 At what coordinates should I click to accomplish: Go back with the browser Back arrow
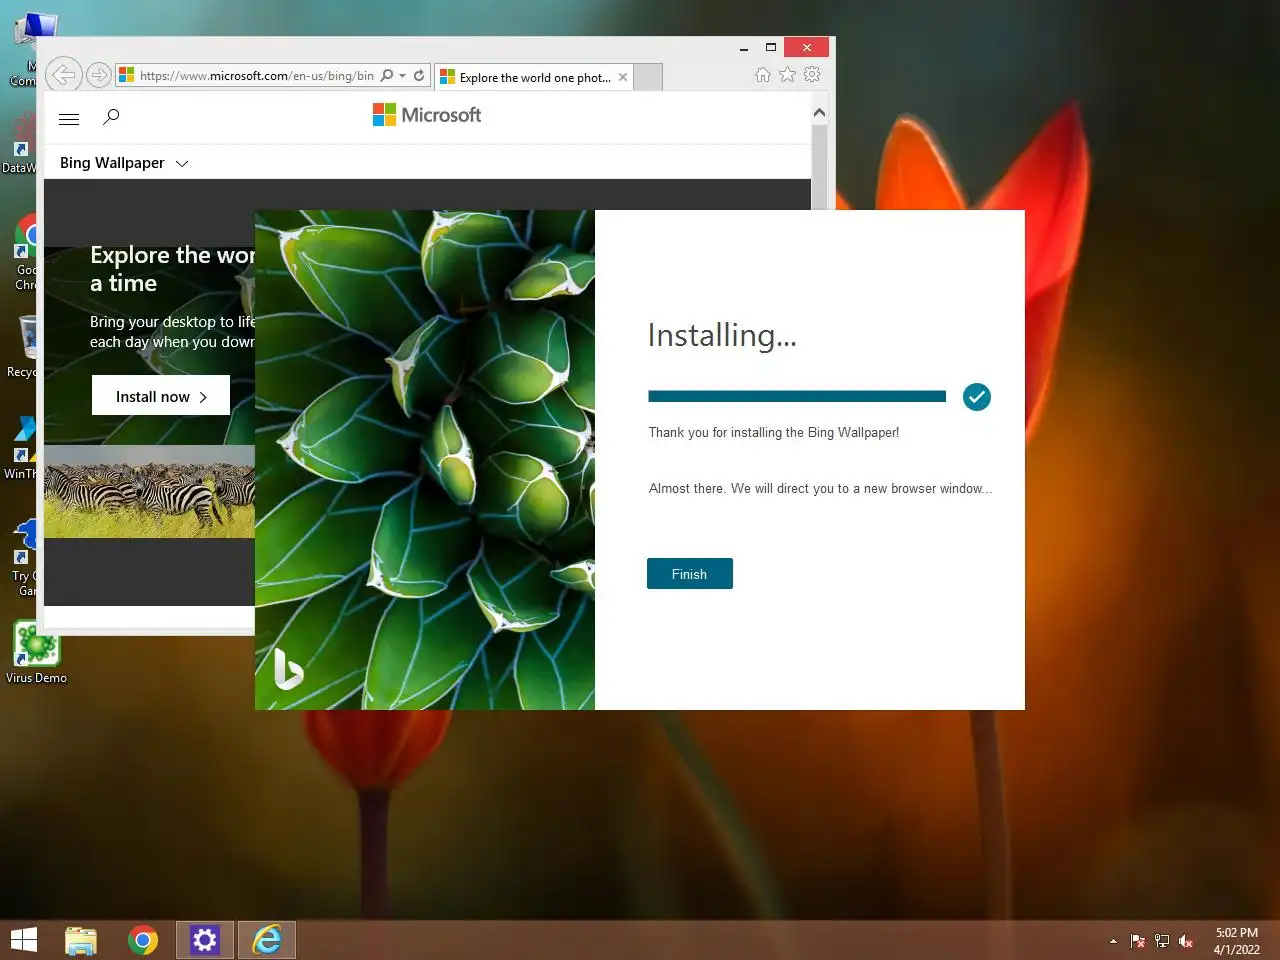click(x=63, y=75)
